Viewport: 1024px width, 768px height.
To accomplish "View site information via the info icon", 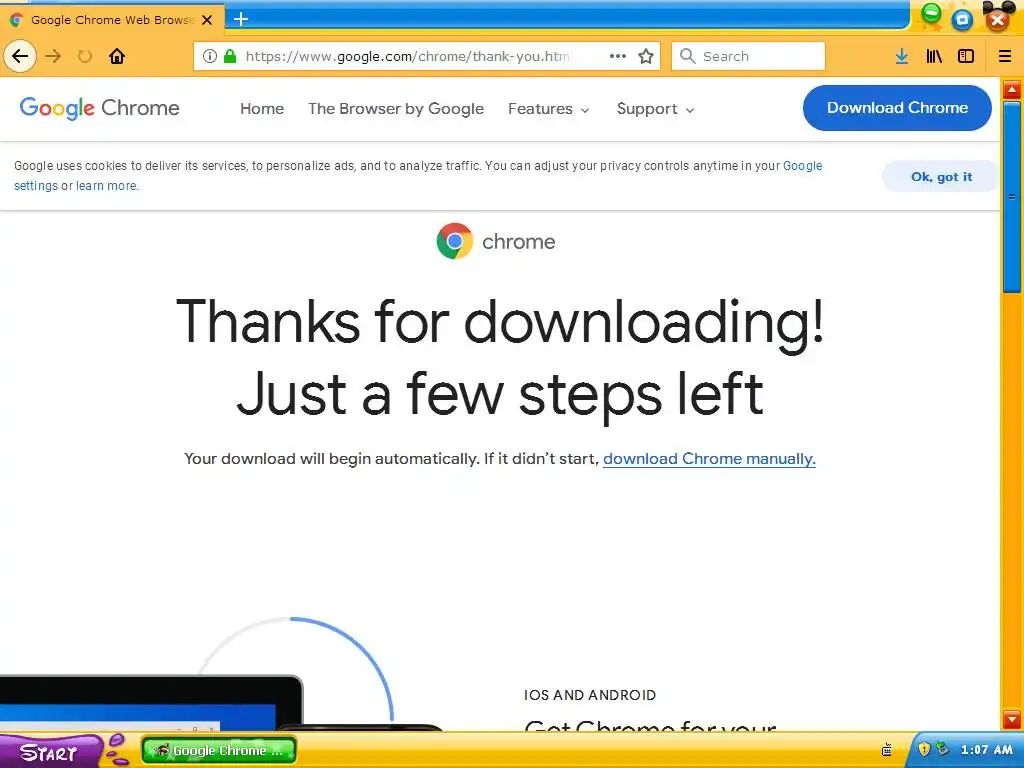I will pyautogui.click(x=210, y=56).
